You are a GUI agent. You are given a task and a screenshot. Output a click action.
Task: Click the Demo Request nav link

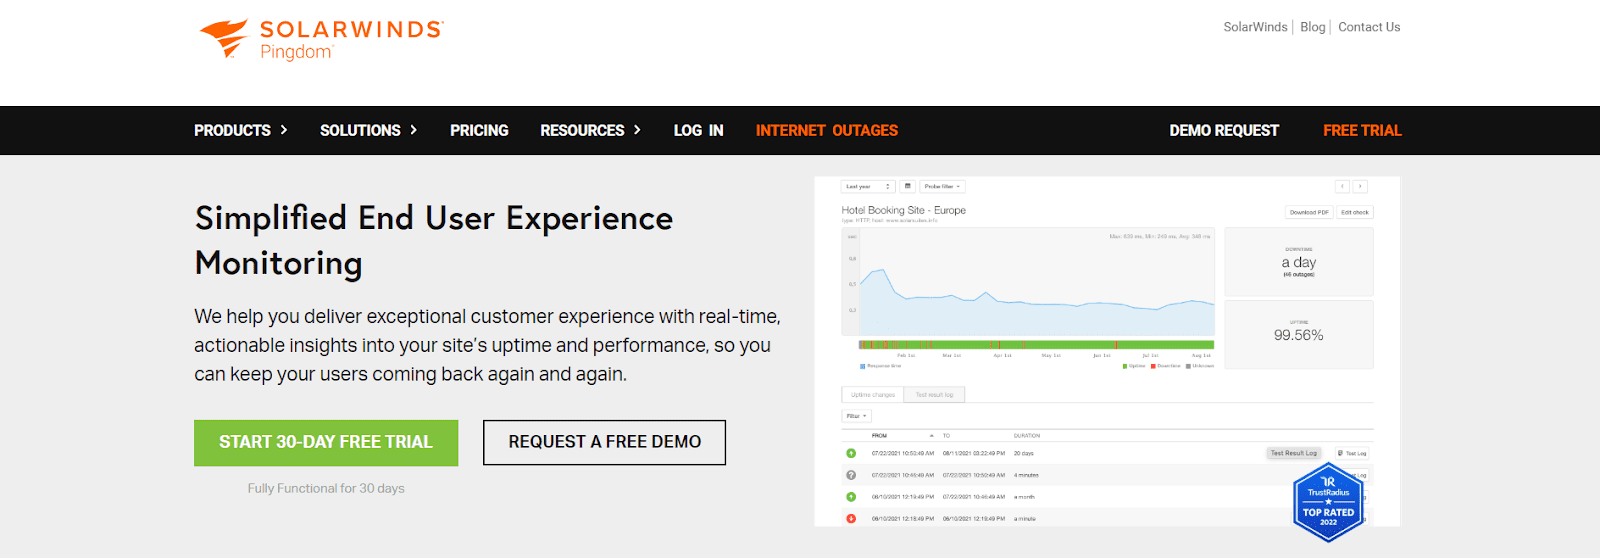point(1224,131)
